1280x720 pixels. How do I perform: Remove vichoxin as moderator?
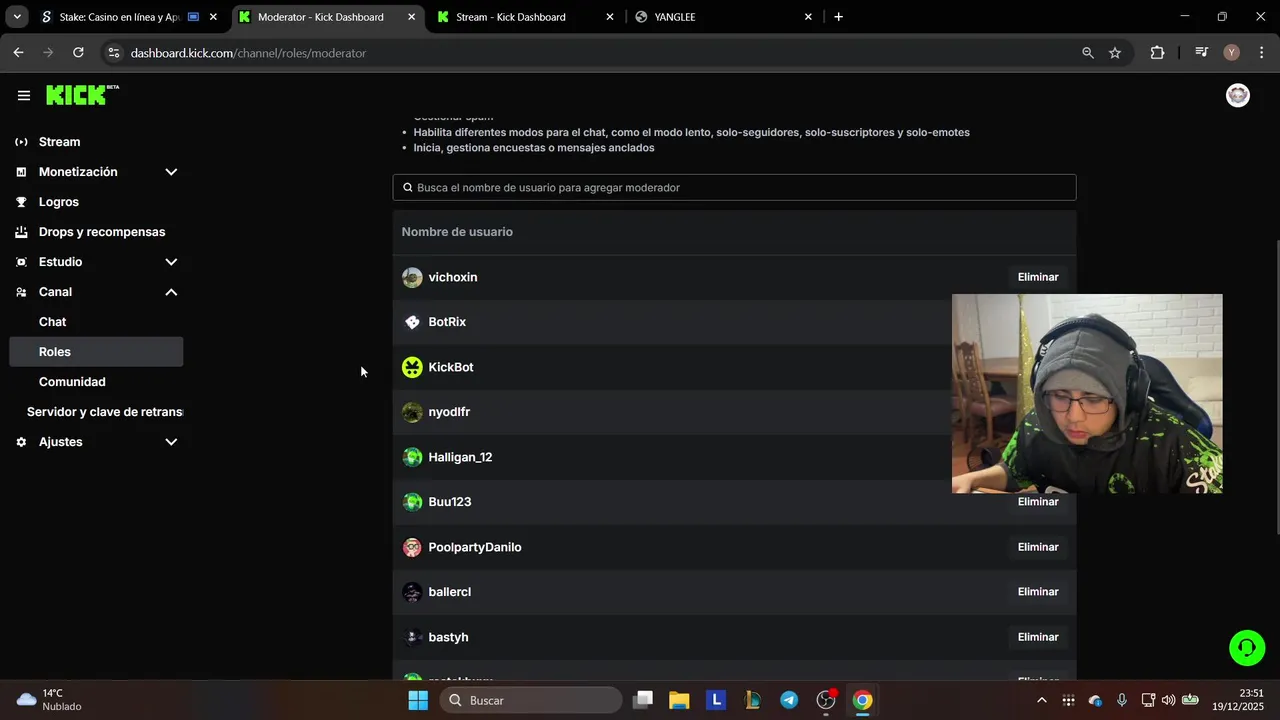(1038, 277)
